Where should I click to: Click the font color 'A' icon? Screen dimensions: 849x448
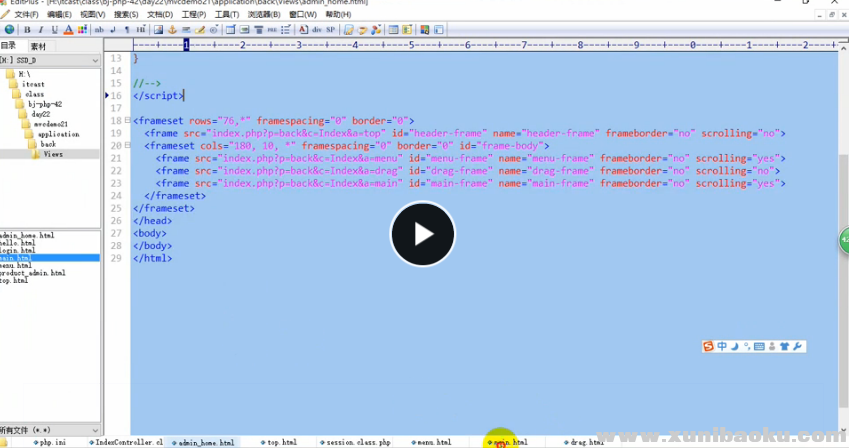[68, 30]
